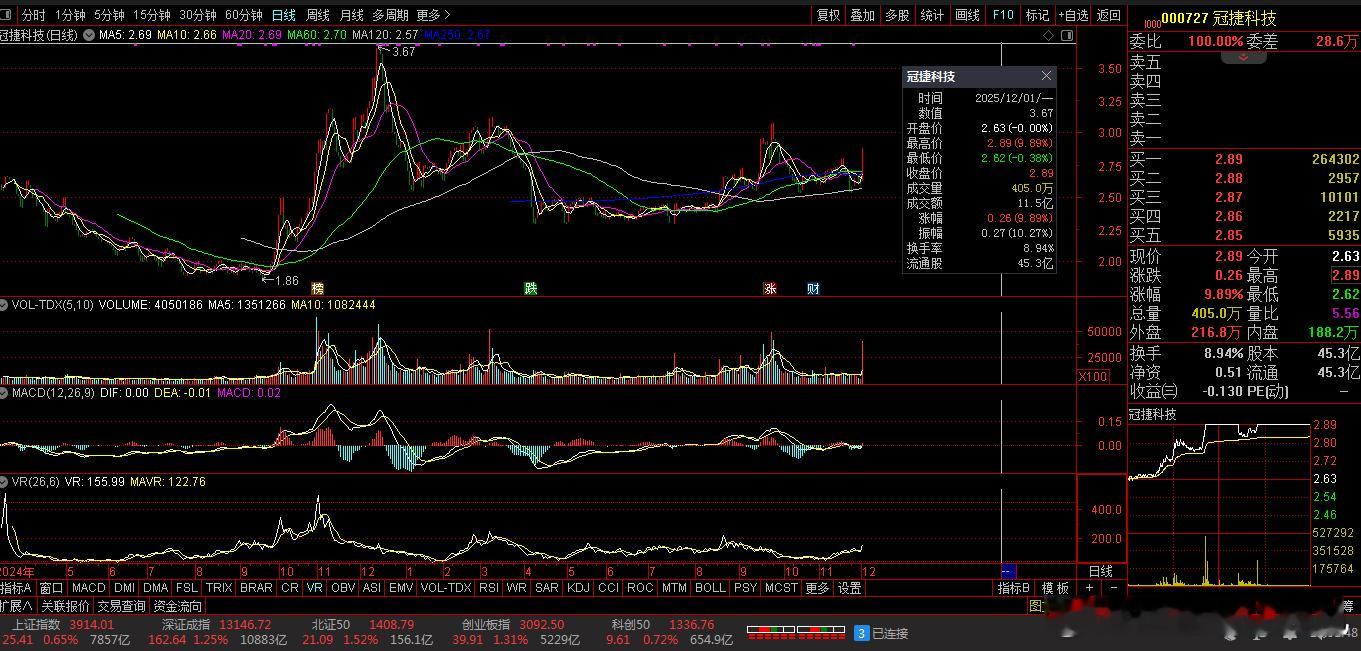1361x651 pixels.
Task: Expand the 更多 period options chevron
Action: click(446, 15)
